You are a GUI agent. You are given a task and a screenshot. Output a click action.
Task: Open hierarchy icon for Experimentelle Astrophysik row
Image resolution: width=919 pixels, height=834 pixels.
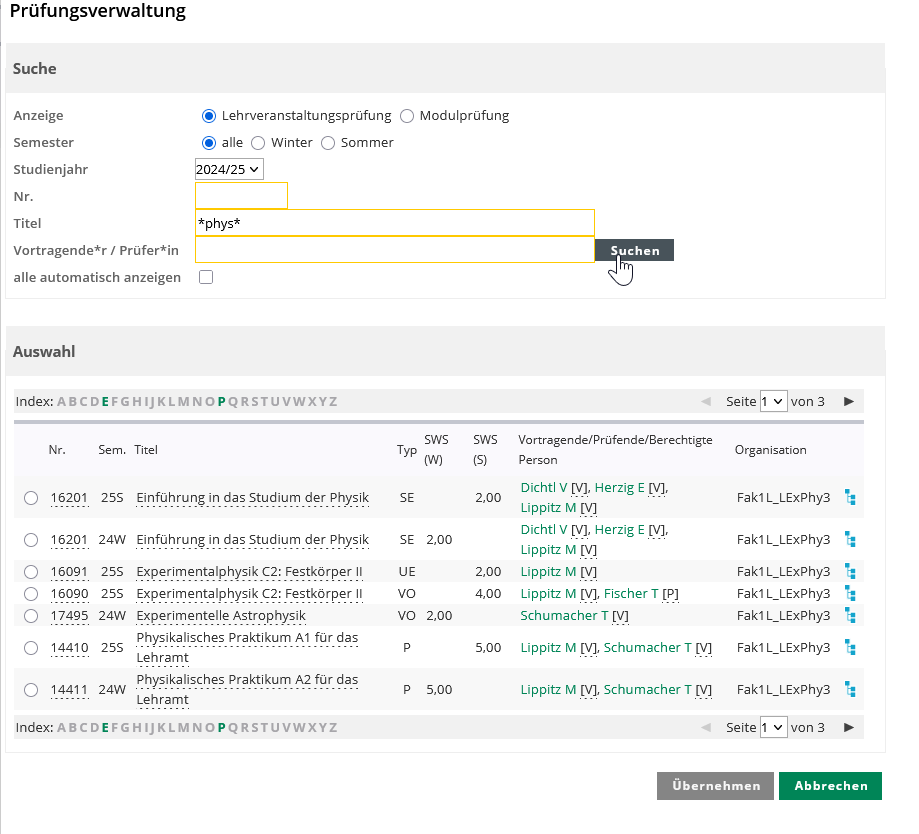[x=850, y=616]
